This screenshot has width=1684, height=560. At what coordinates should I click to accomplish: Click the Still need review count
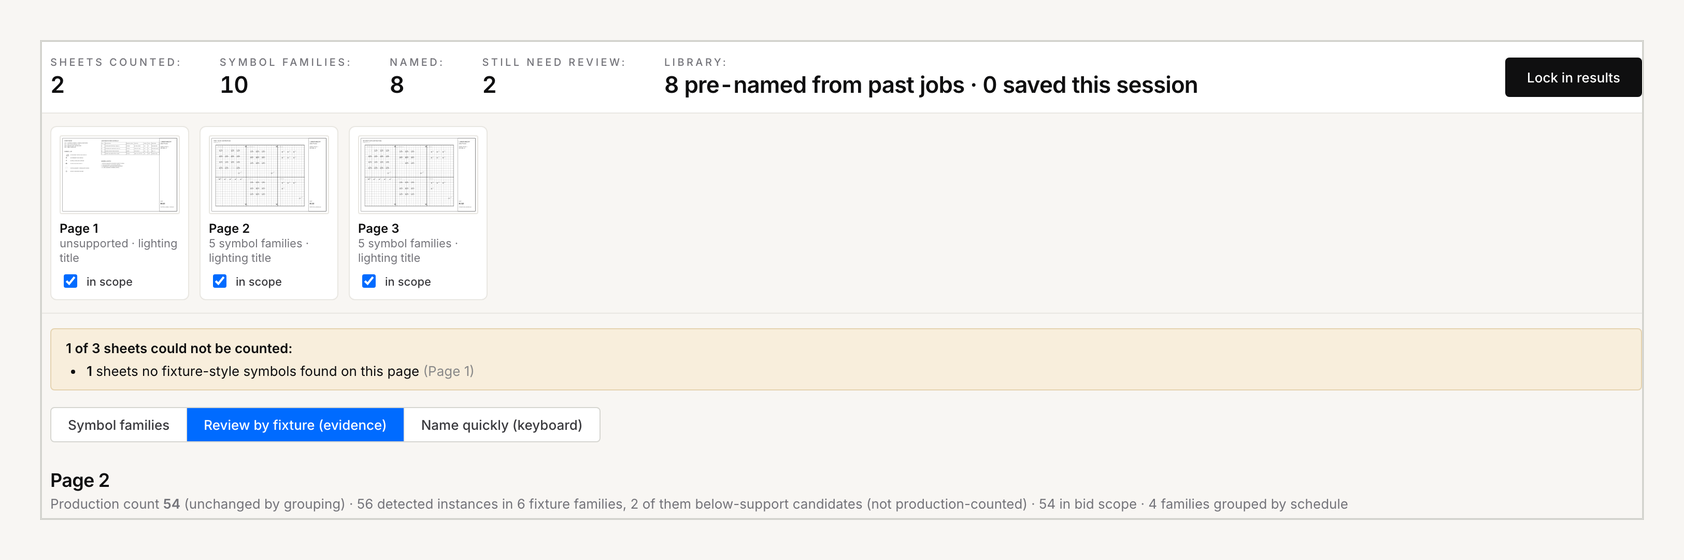[489, 85]
